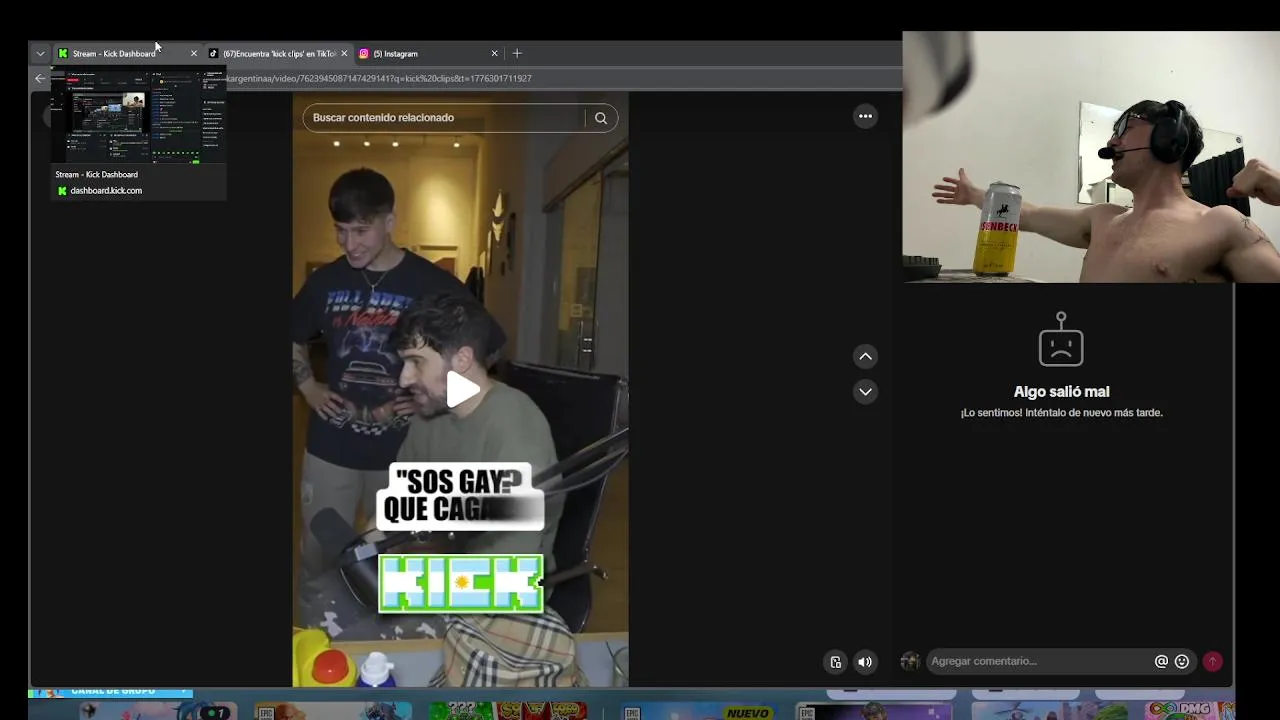This screenshot has height=720, width=1280.
Task: Insert a mention with the @ icon
Action: (x=1161, y=661)
